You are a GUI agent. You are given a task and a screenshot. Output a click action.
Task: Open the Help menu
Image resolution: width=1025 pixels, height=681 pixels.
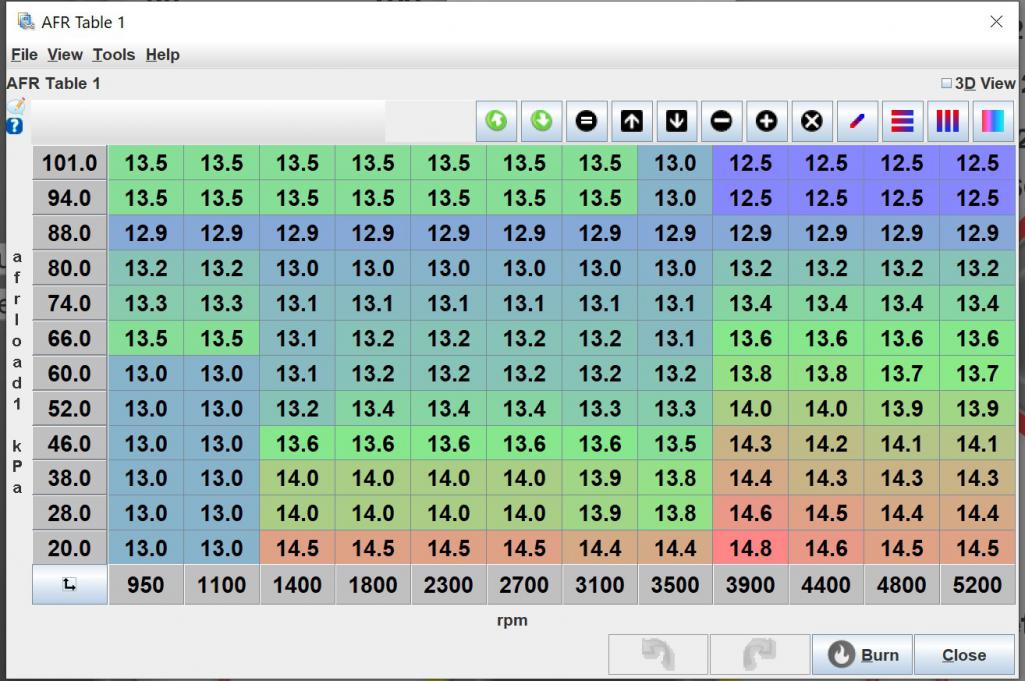coord(162,55)
